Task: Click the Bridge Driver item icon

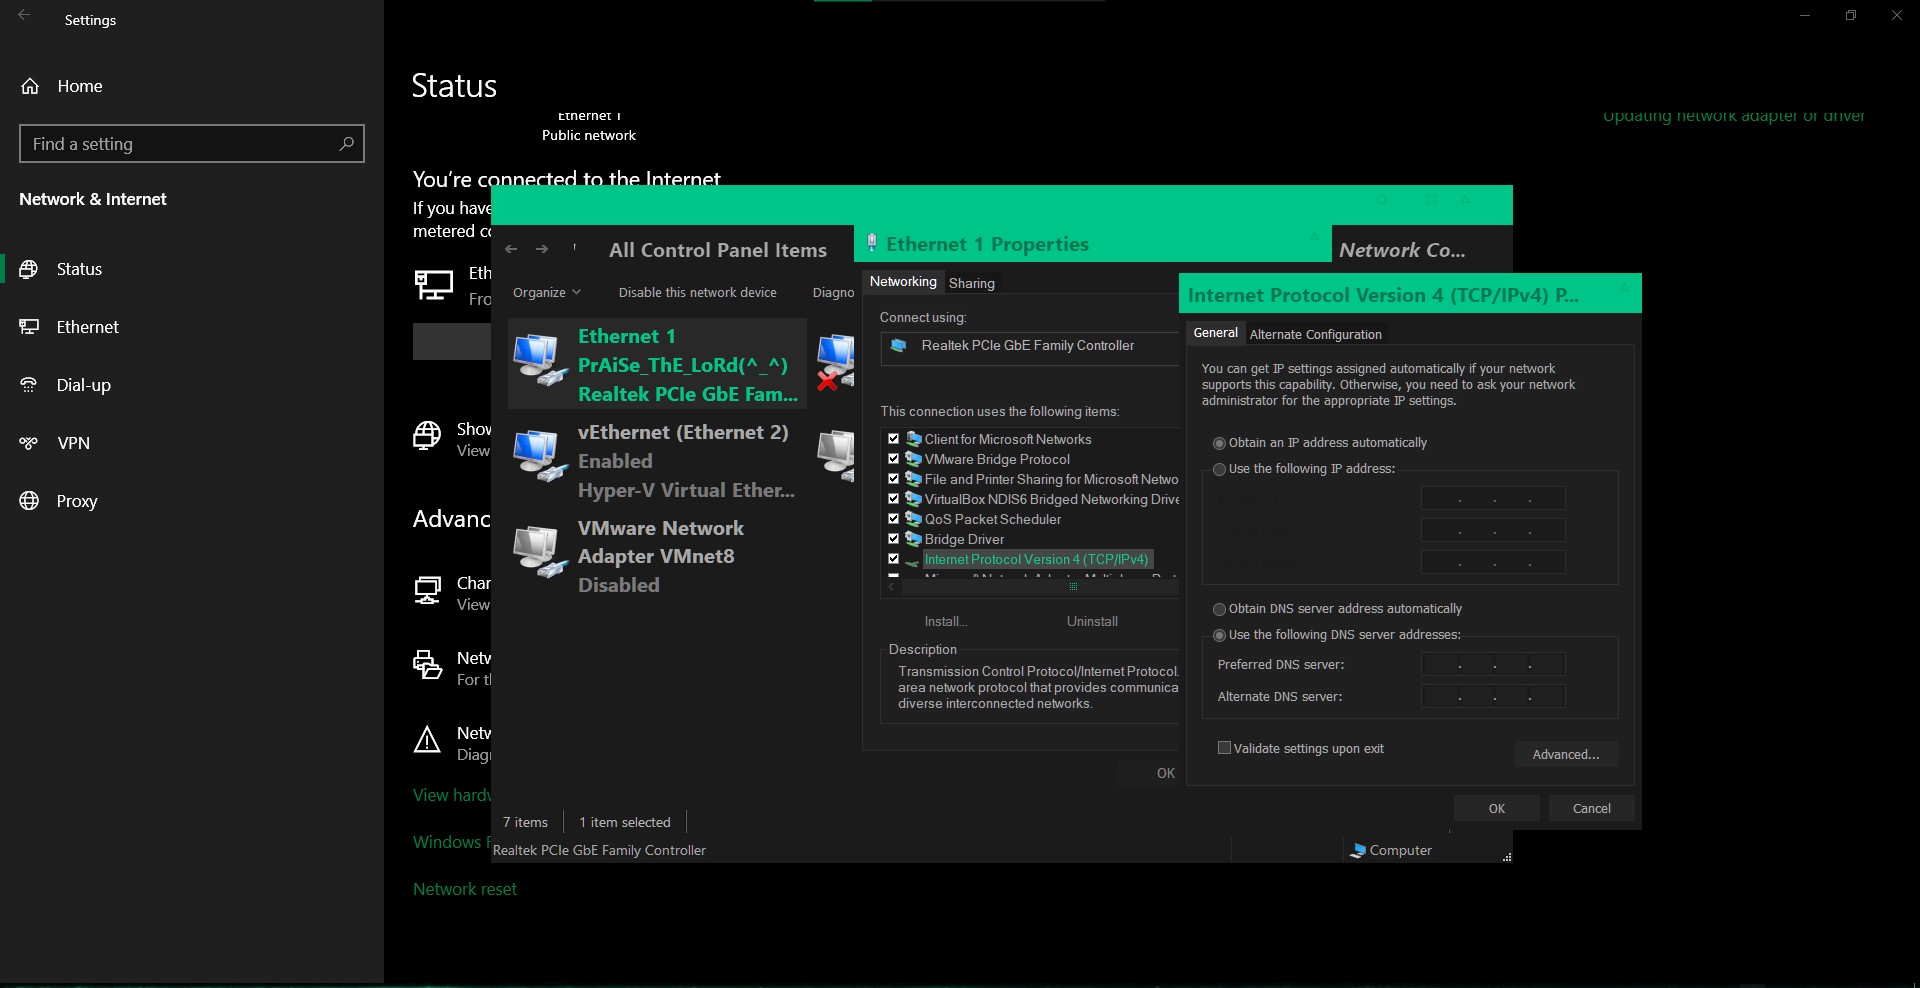Action: tap(913, 539)
